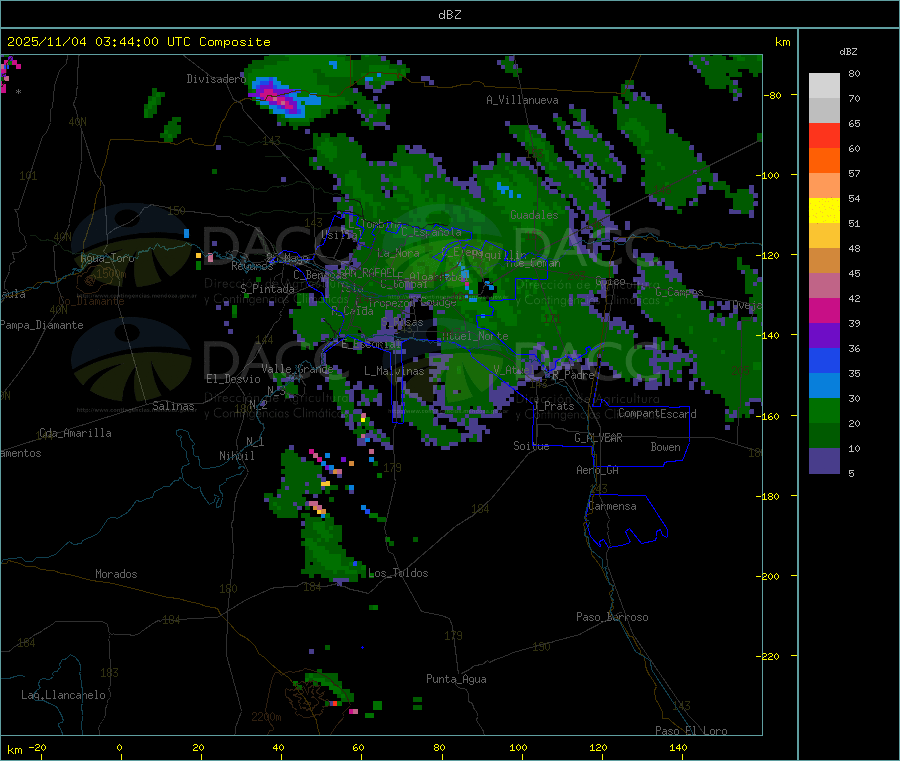Click the Soitue label
The height and width of the screenshot is (761, 900).
tap(531, 446)
